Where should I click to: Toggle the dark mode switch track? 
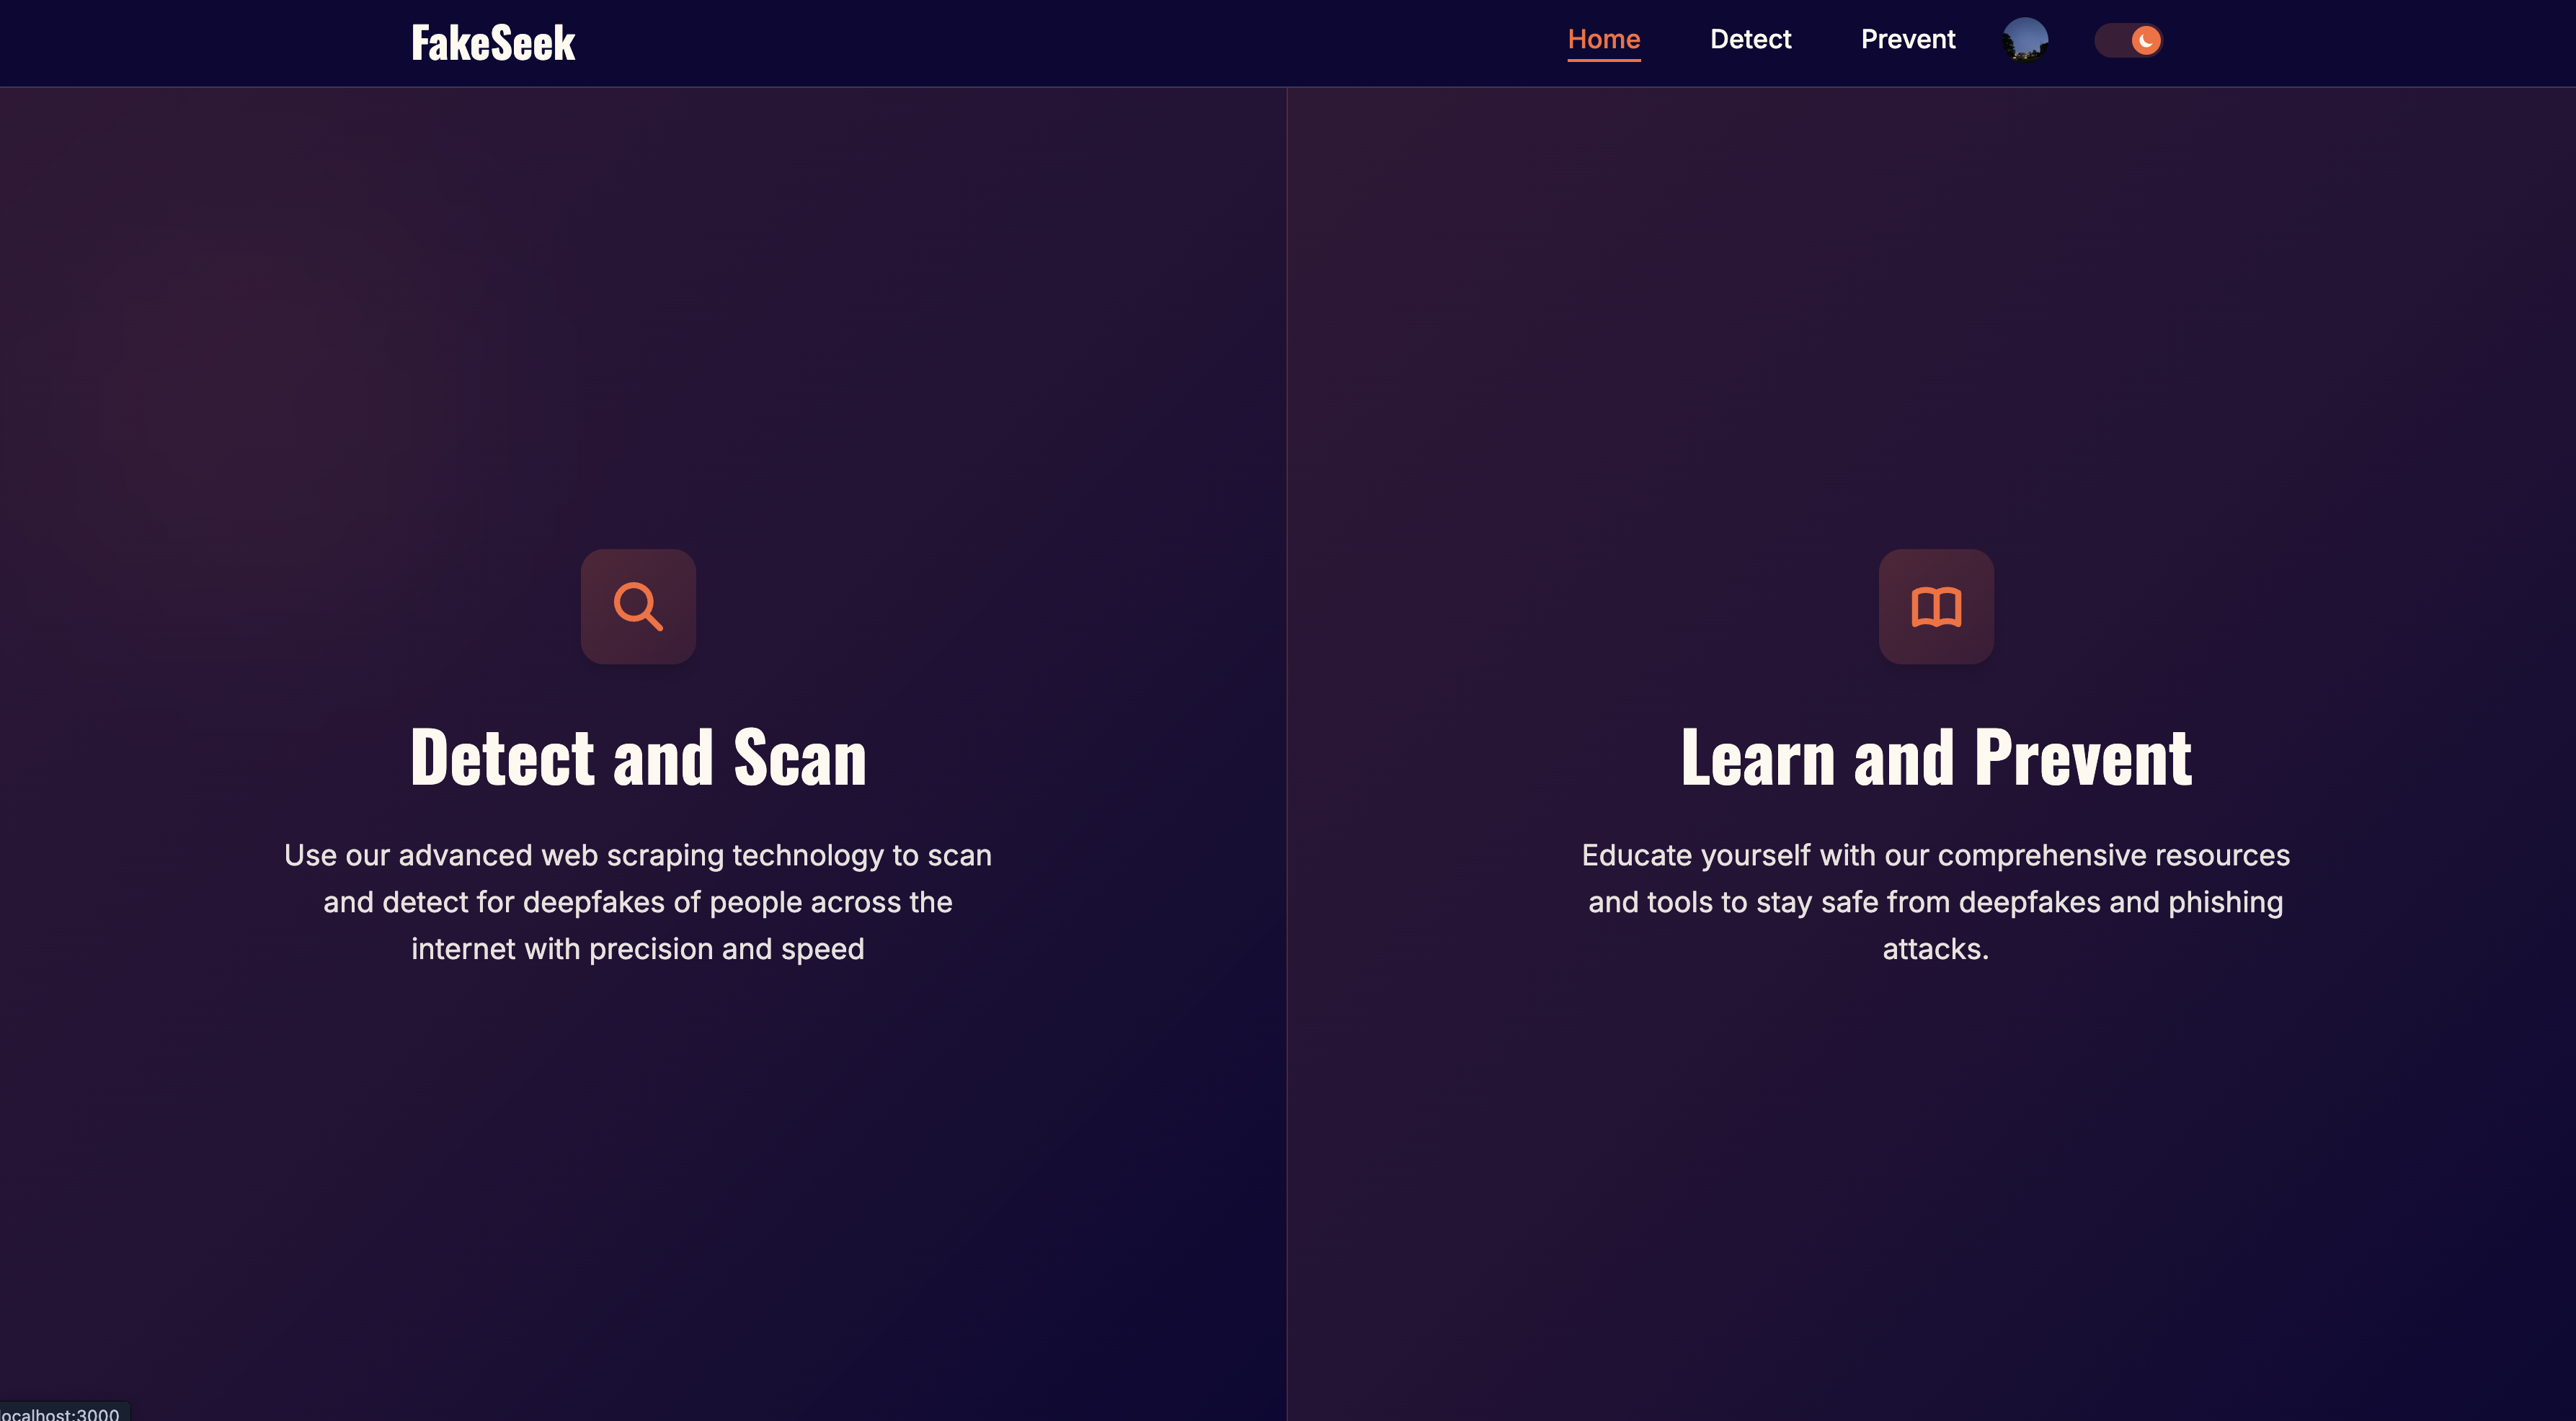[x=2112, y=40]
